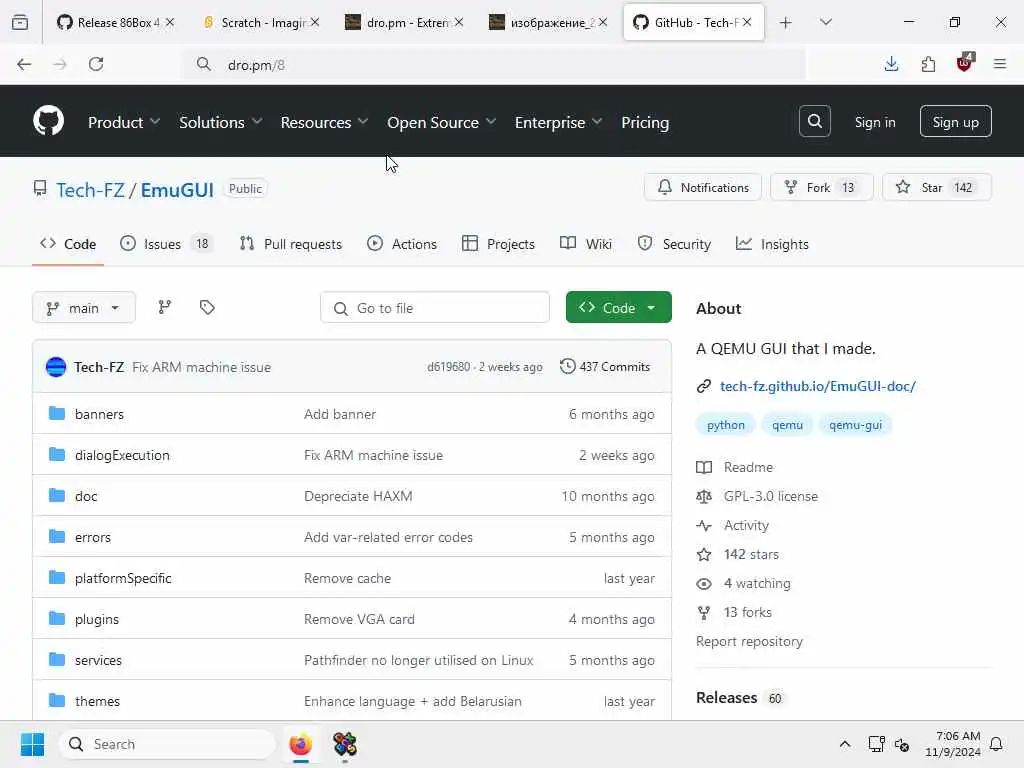Image resolution: width=1024 pixels, height=768 pixels.
Task: Click the address bar showing dro.pm/8
Action: (x=494, y=65)
